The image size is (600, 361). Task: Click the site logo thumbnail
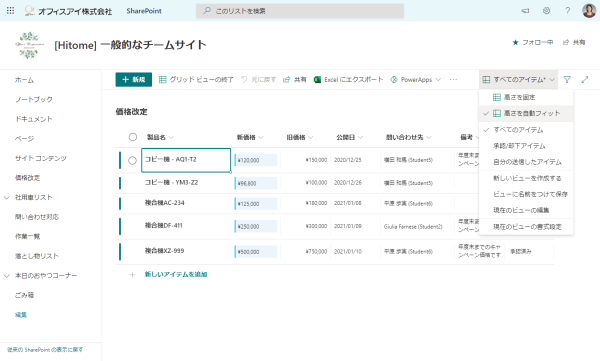[x=29, y=45]
